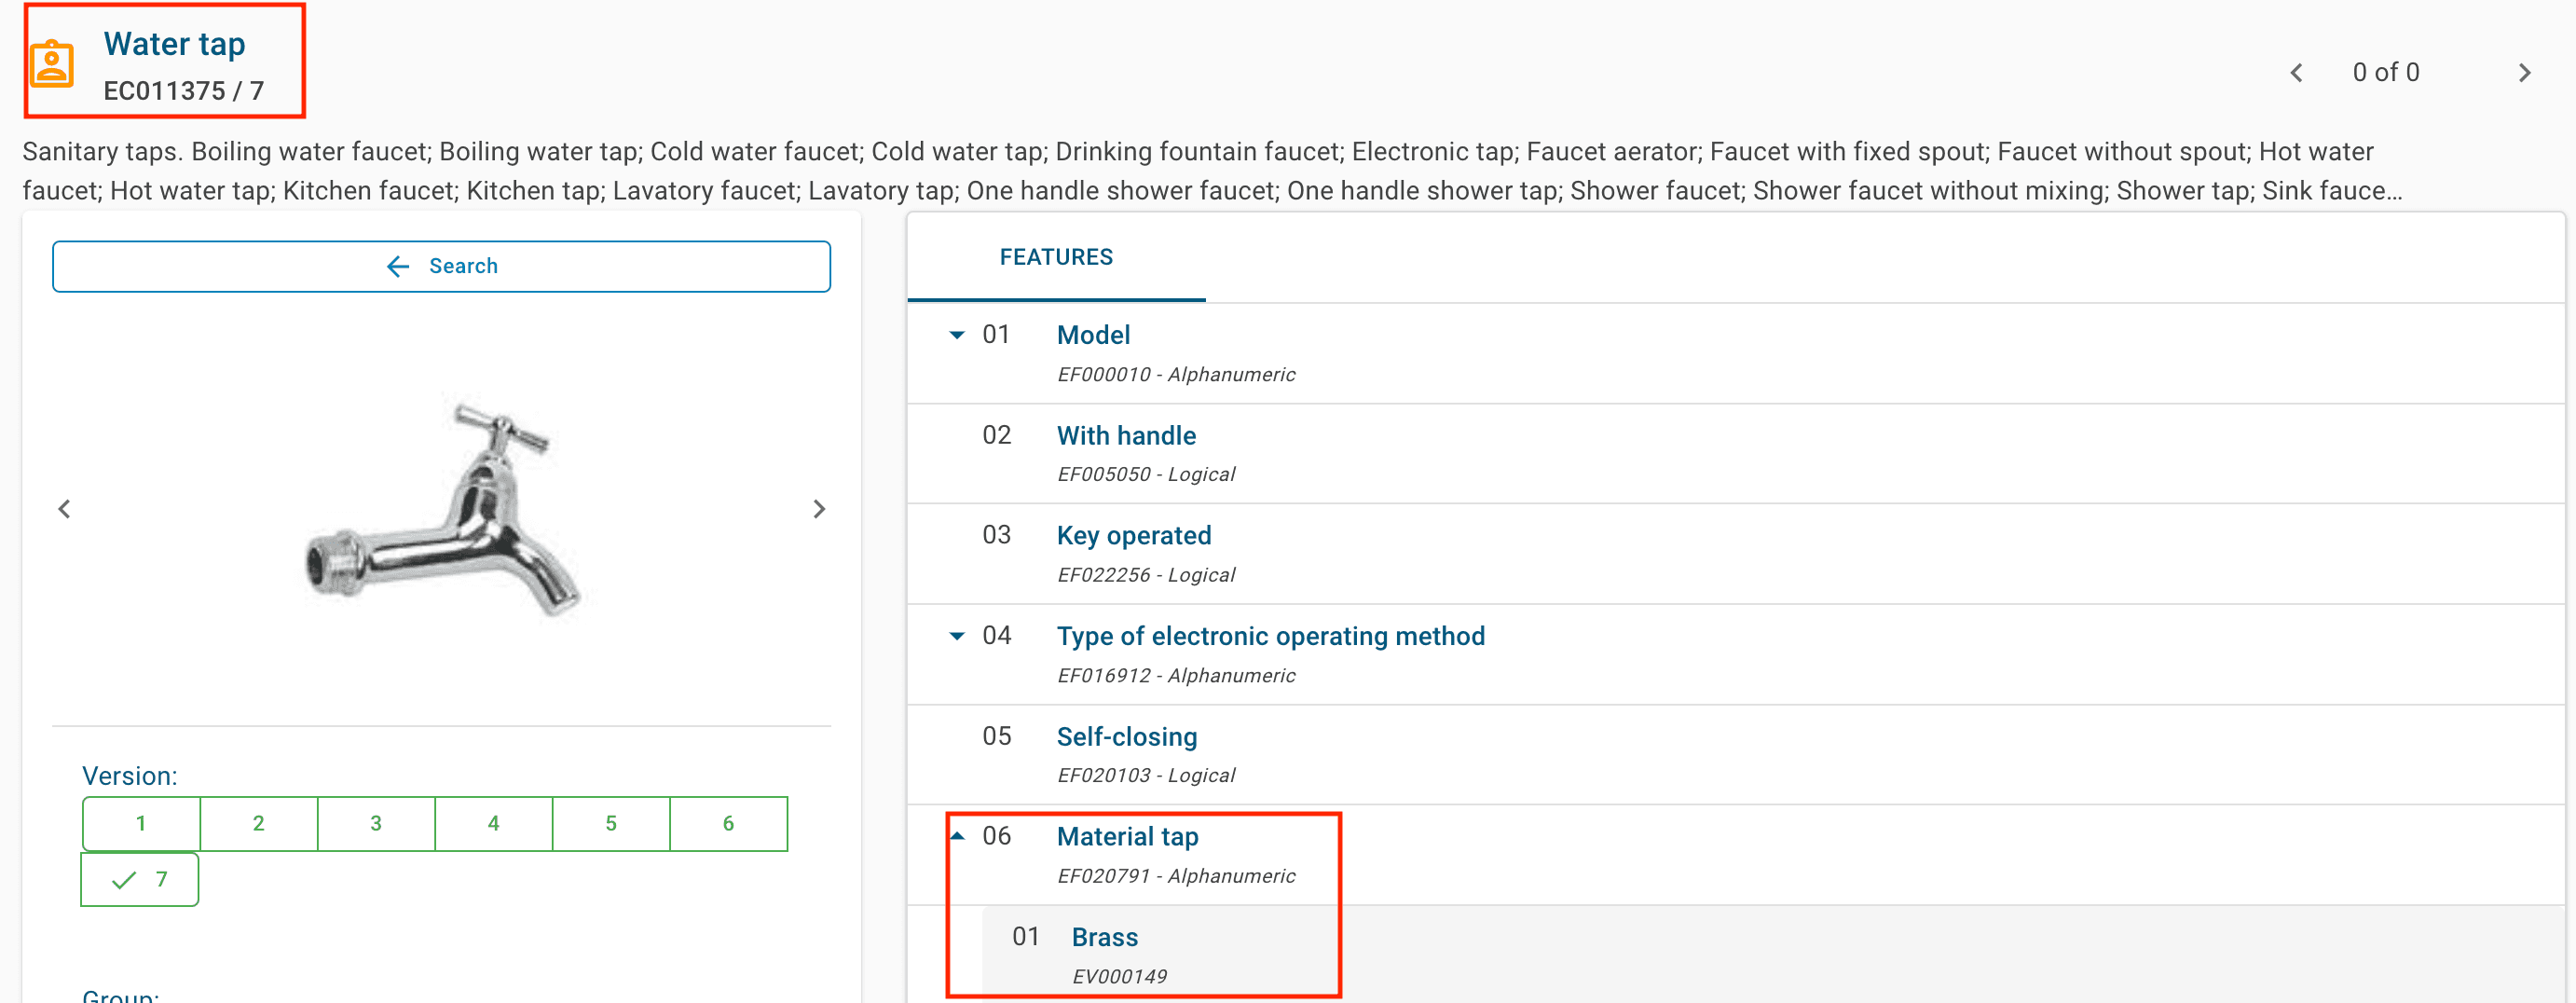The width and height of the screenshot is (2576, 1003).
Task: Open the Self-closing feature link
Action: pos(1126,737)
